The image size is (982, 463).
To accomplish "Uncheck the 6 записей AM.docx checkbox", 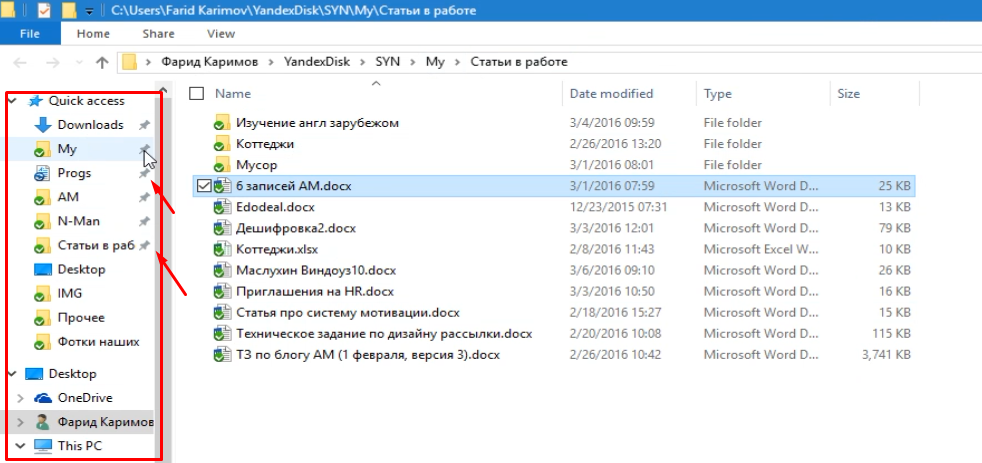I will coord(204,186).
